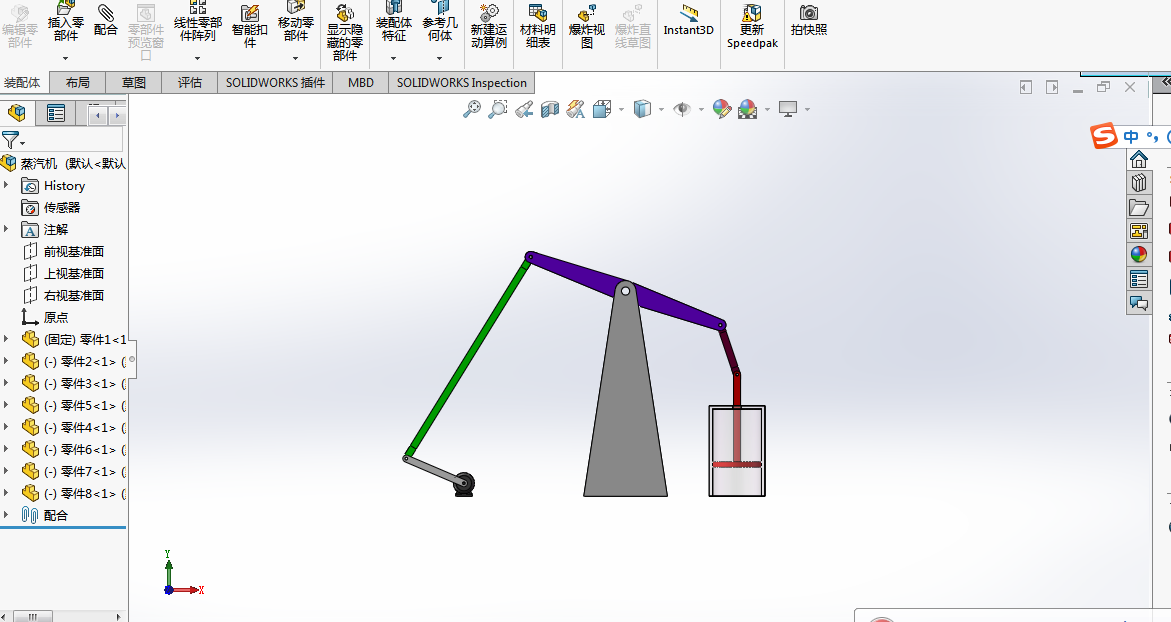Open Reference Geometry (参考几何体) tool

(440, 22)
